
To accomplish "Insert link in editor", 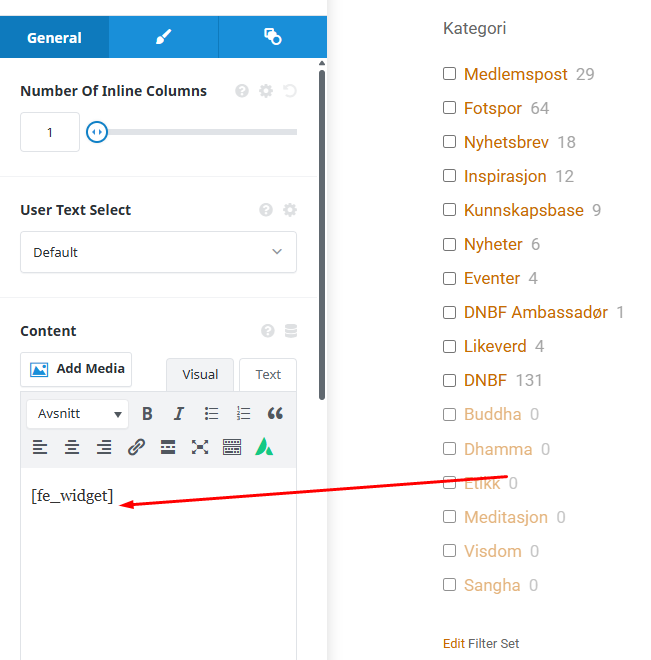I will tap(136, 447).
